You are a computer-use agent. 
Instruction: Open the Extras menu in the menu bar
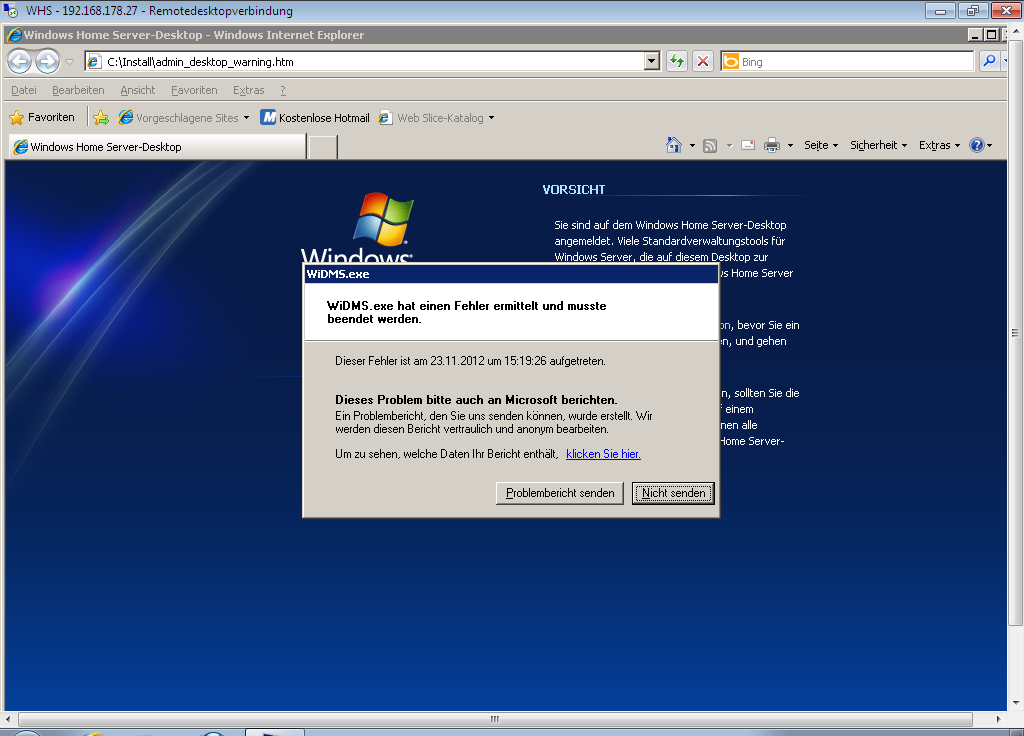point(249,90)
